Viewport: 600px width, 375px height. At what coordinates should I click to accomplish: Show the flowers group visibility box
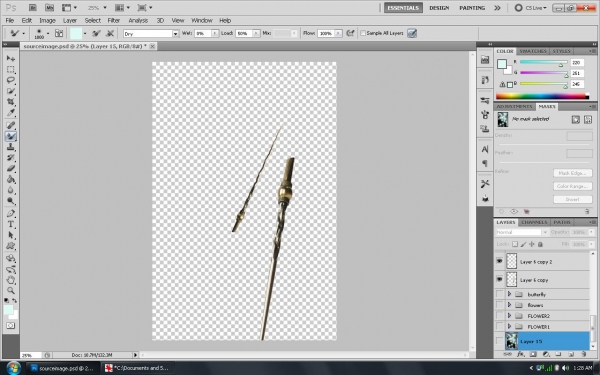[x=499, y=305]
